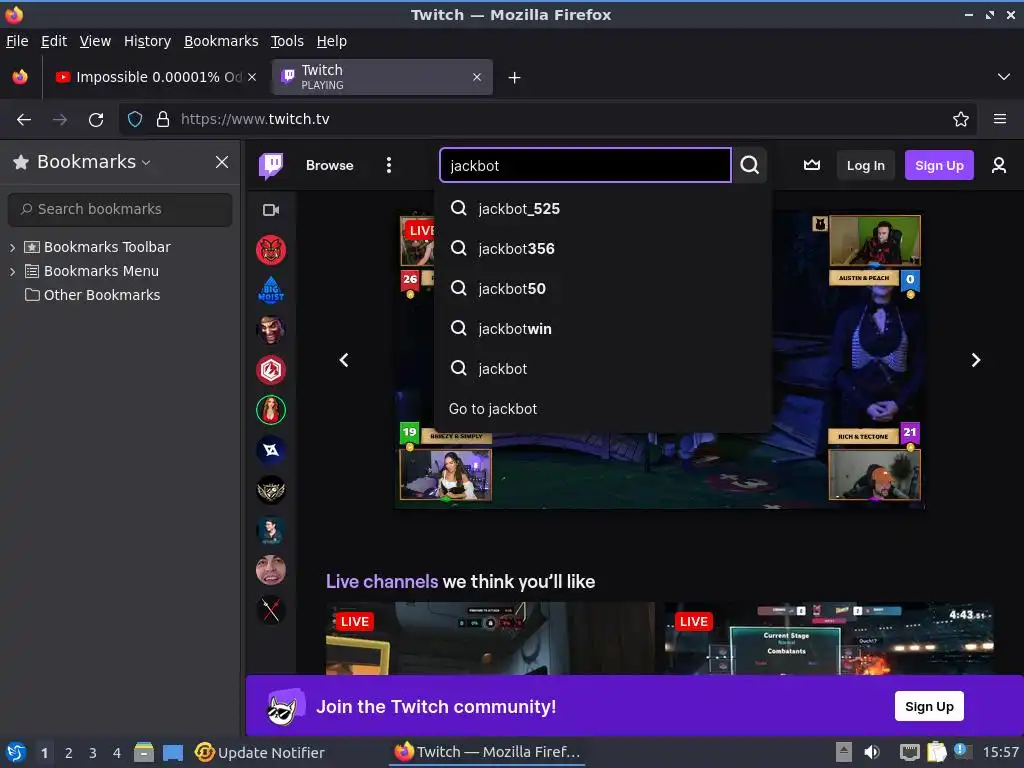Viewport: 1024px width, 768px height.
Task: Expand the Bookmarks Menu folder
Action: (12, 272)
